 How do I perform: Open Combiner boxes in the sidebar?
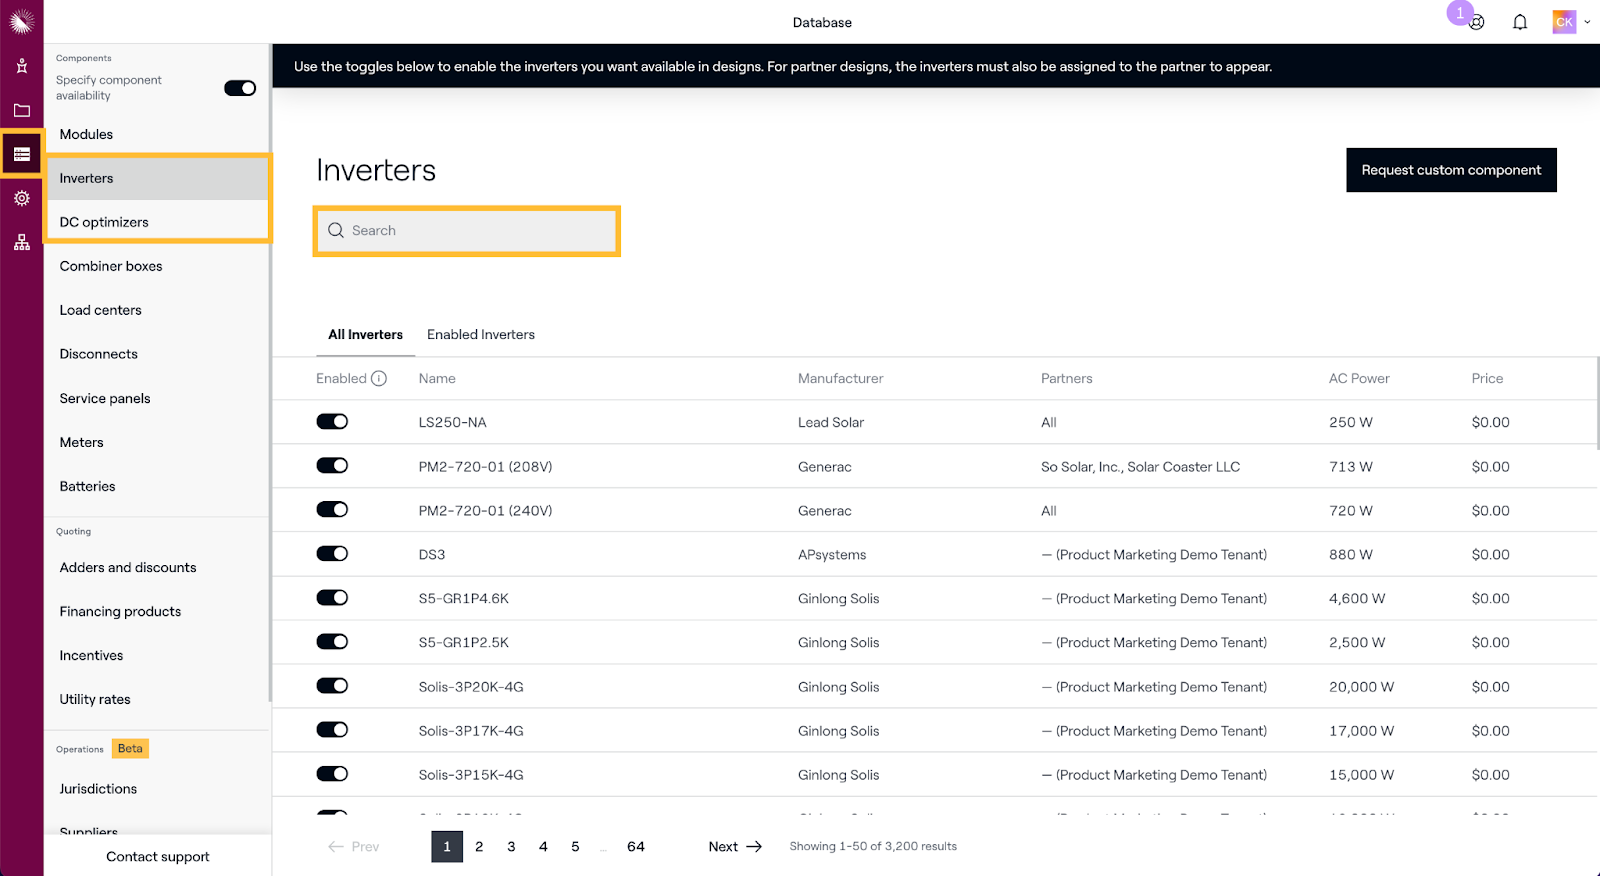tap(157, 266)
